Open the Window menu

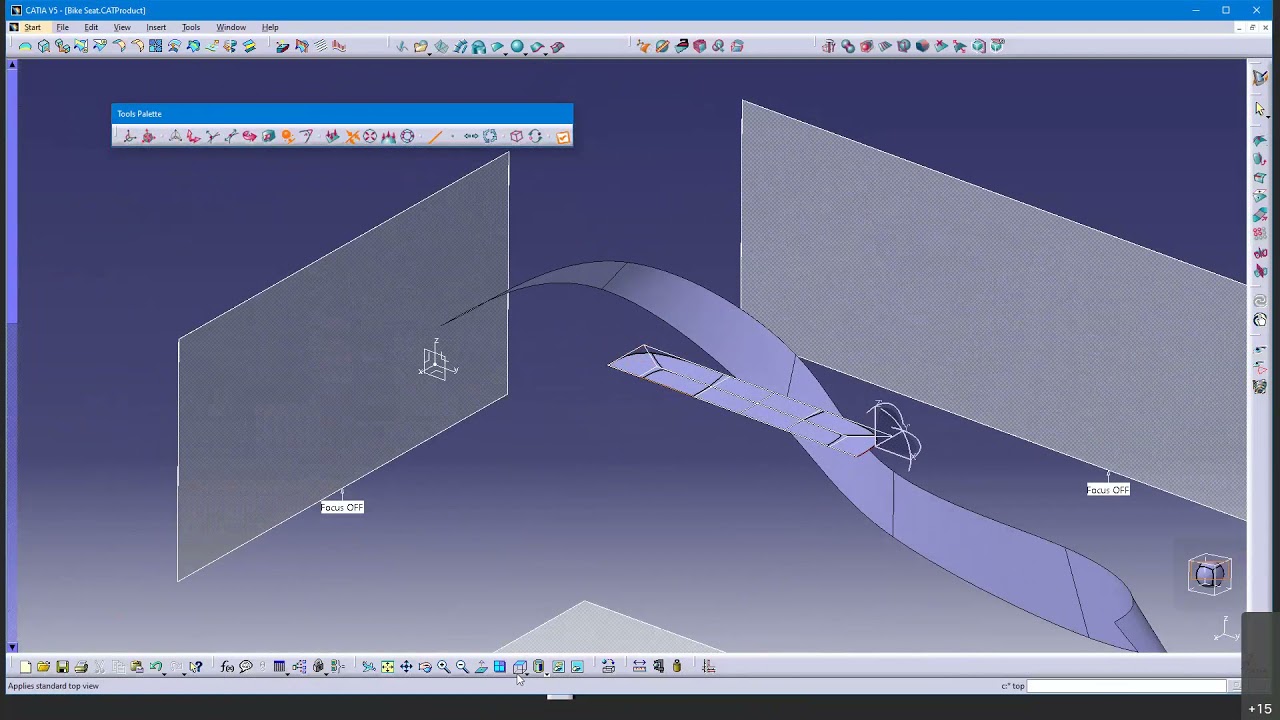(231, 27)
